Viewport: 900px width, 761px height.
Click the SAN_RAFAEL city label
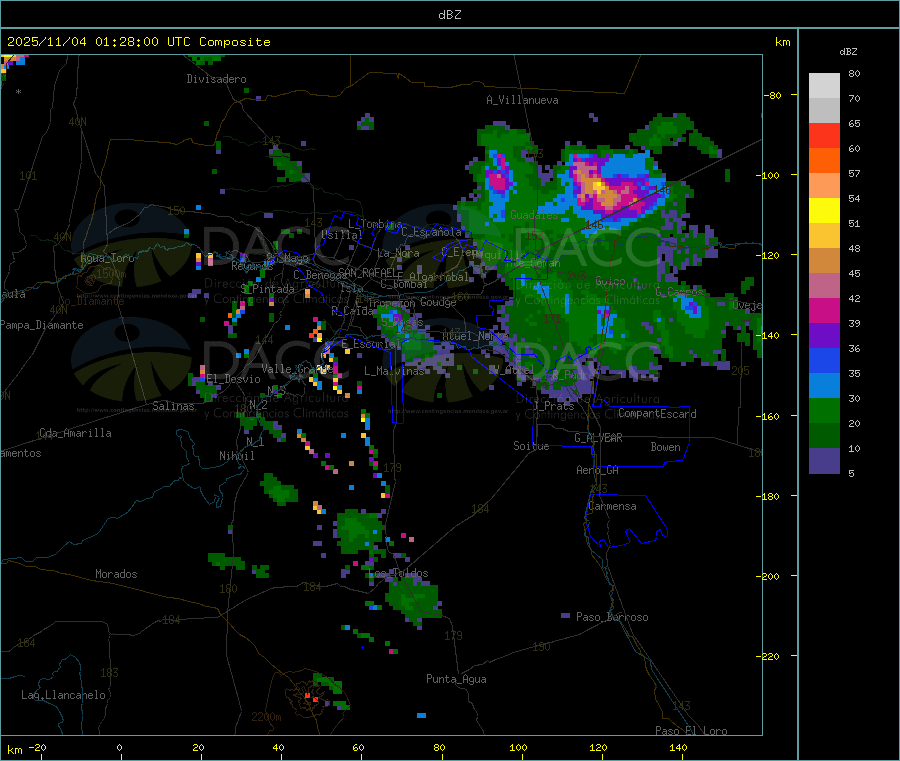[368, 272]
